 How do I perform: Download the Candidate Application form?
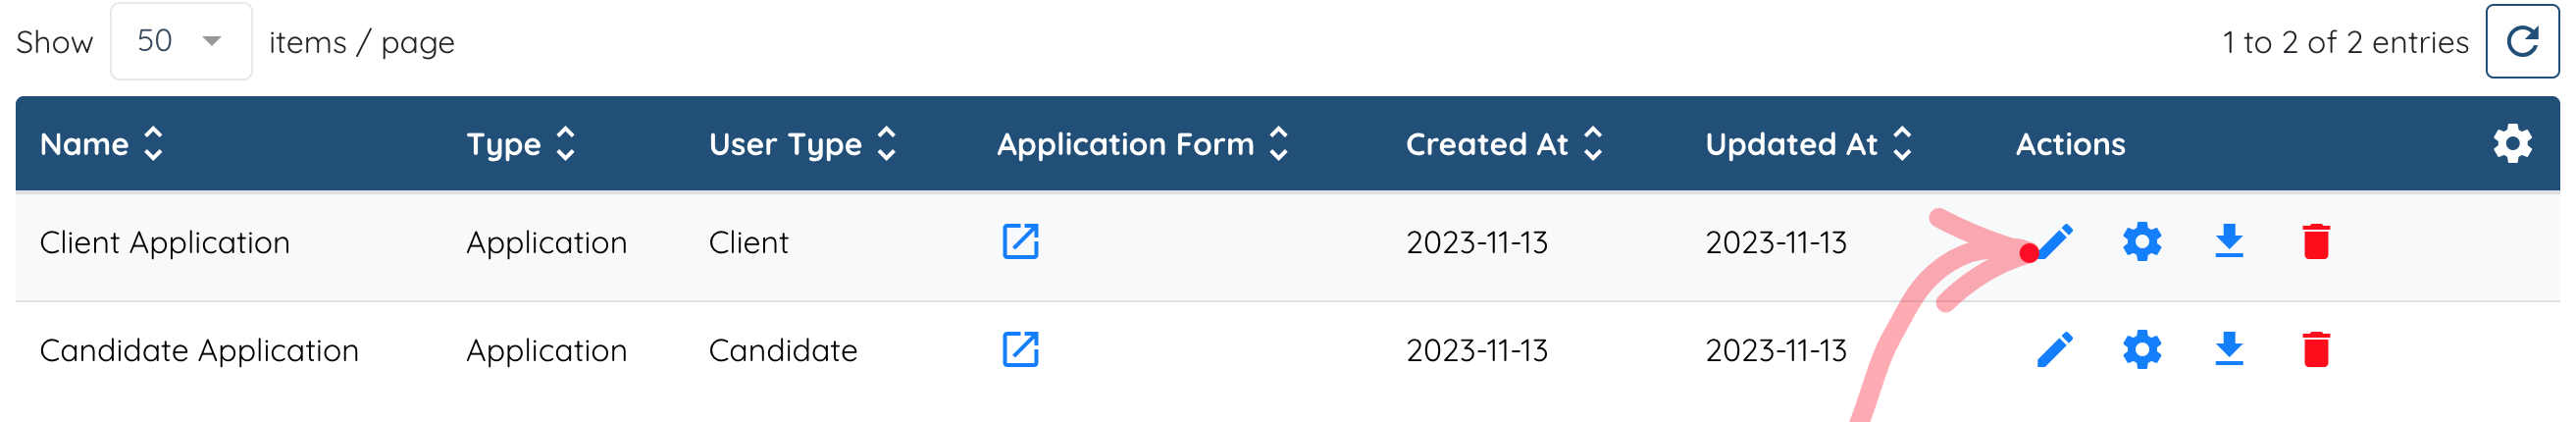(x=2229, y=350)
